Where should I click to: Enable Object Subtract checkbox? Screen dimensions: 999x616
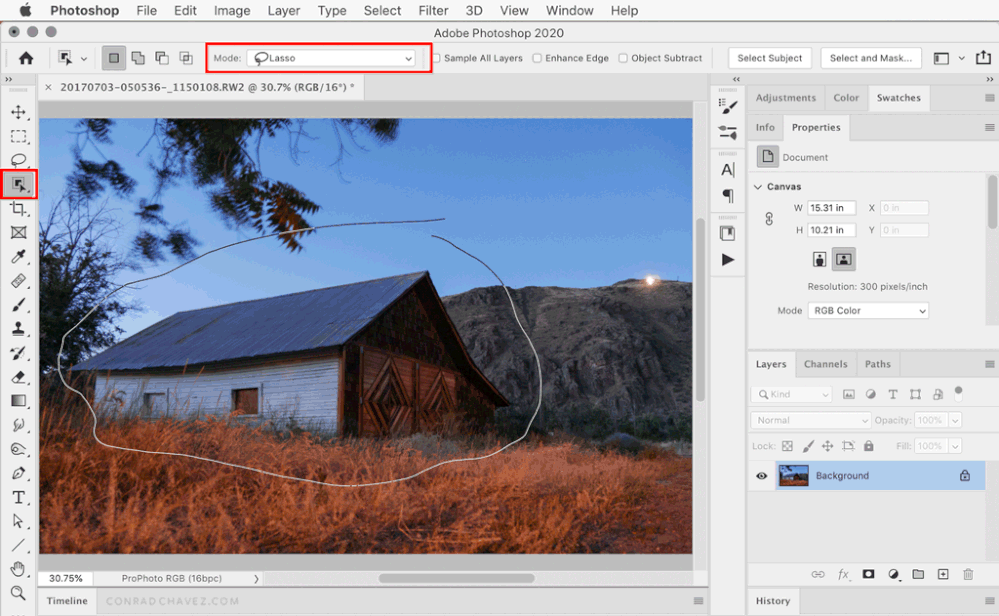pos(623,58)
